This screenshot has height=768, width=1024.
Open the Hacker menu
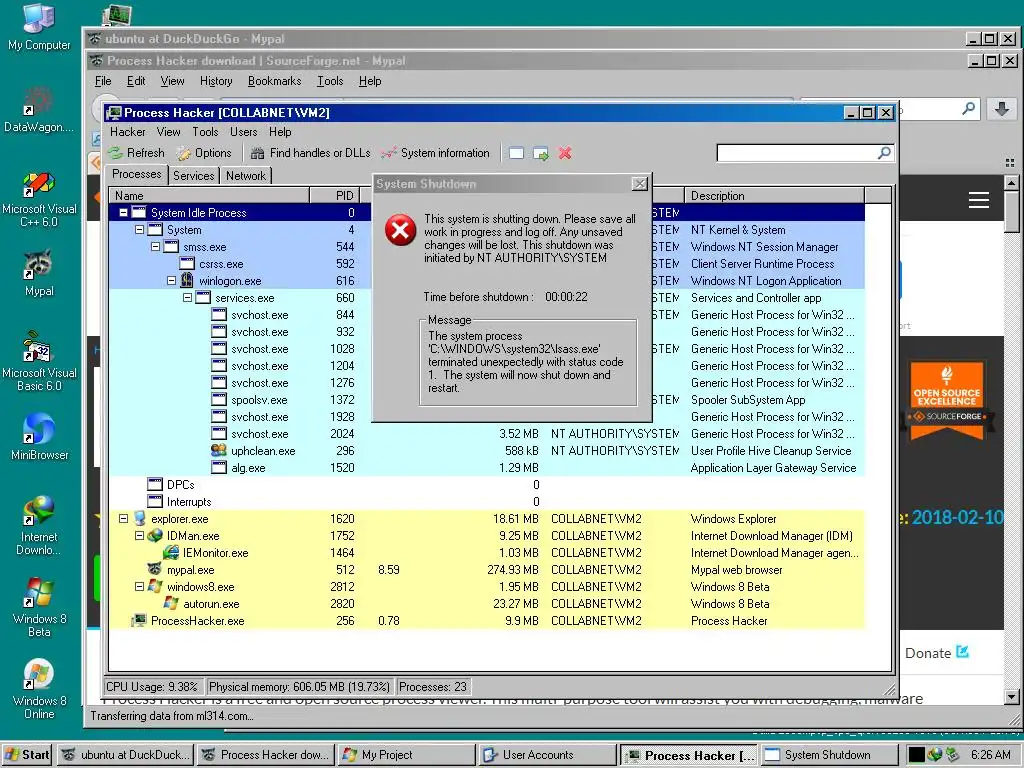click(x=127, y=132)
